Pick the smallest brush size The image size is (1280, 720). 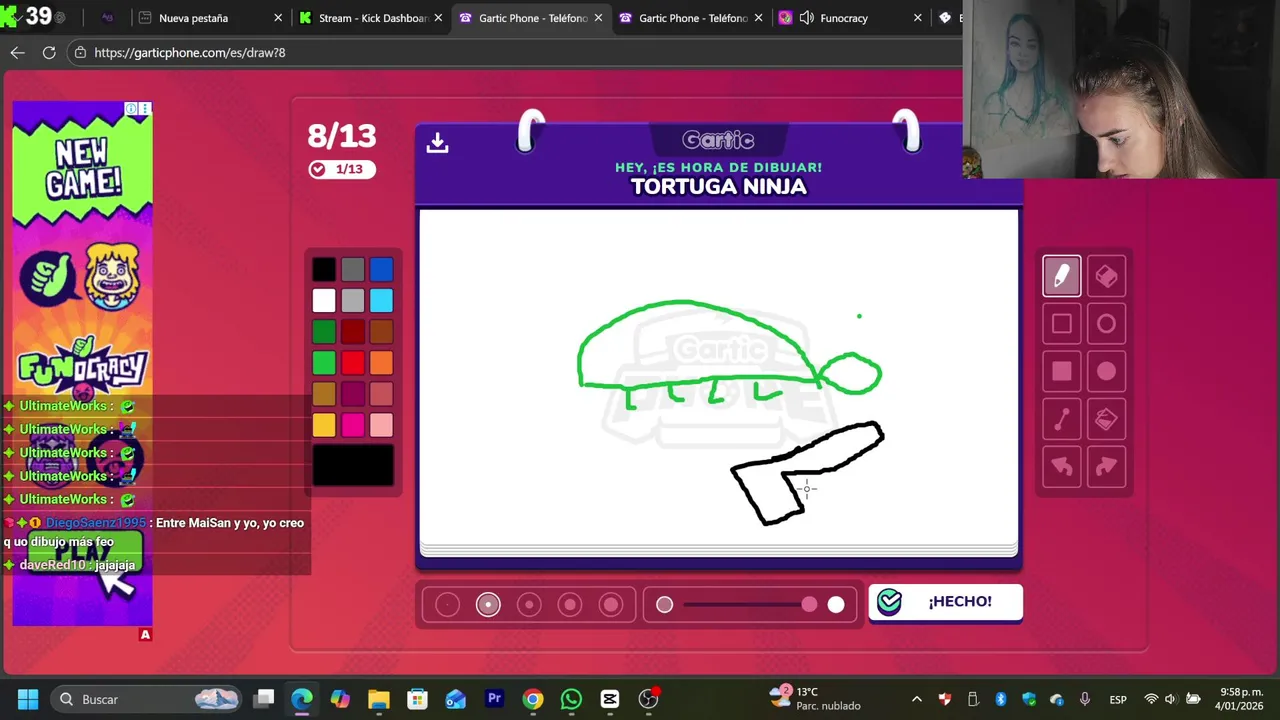(x=447, y=604)
